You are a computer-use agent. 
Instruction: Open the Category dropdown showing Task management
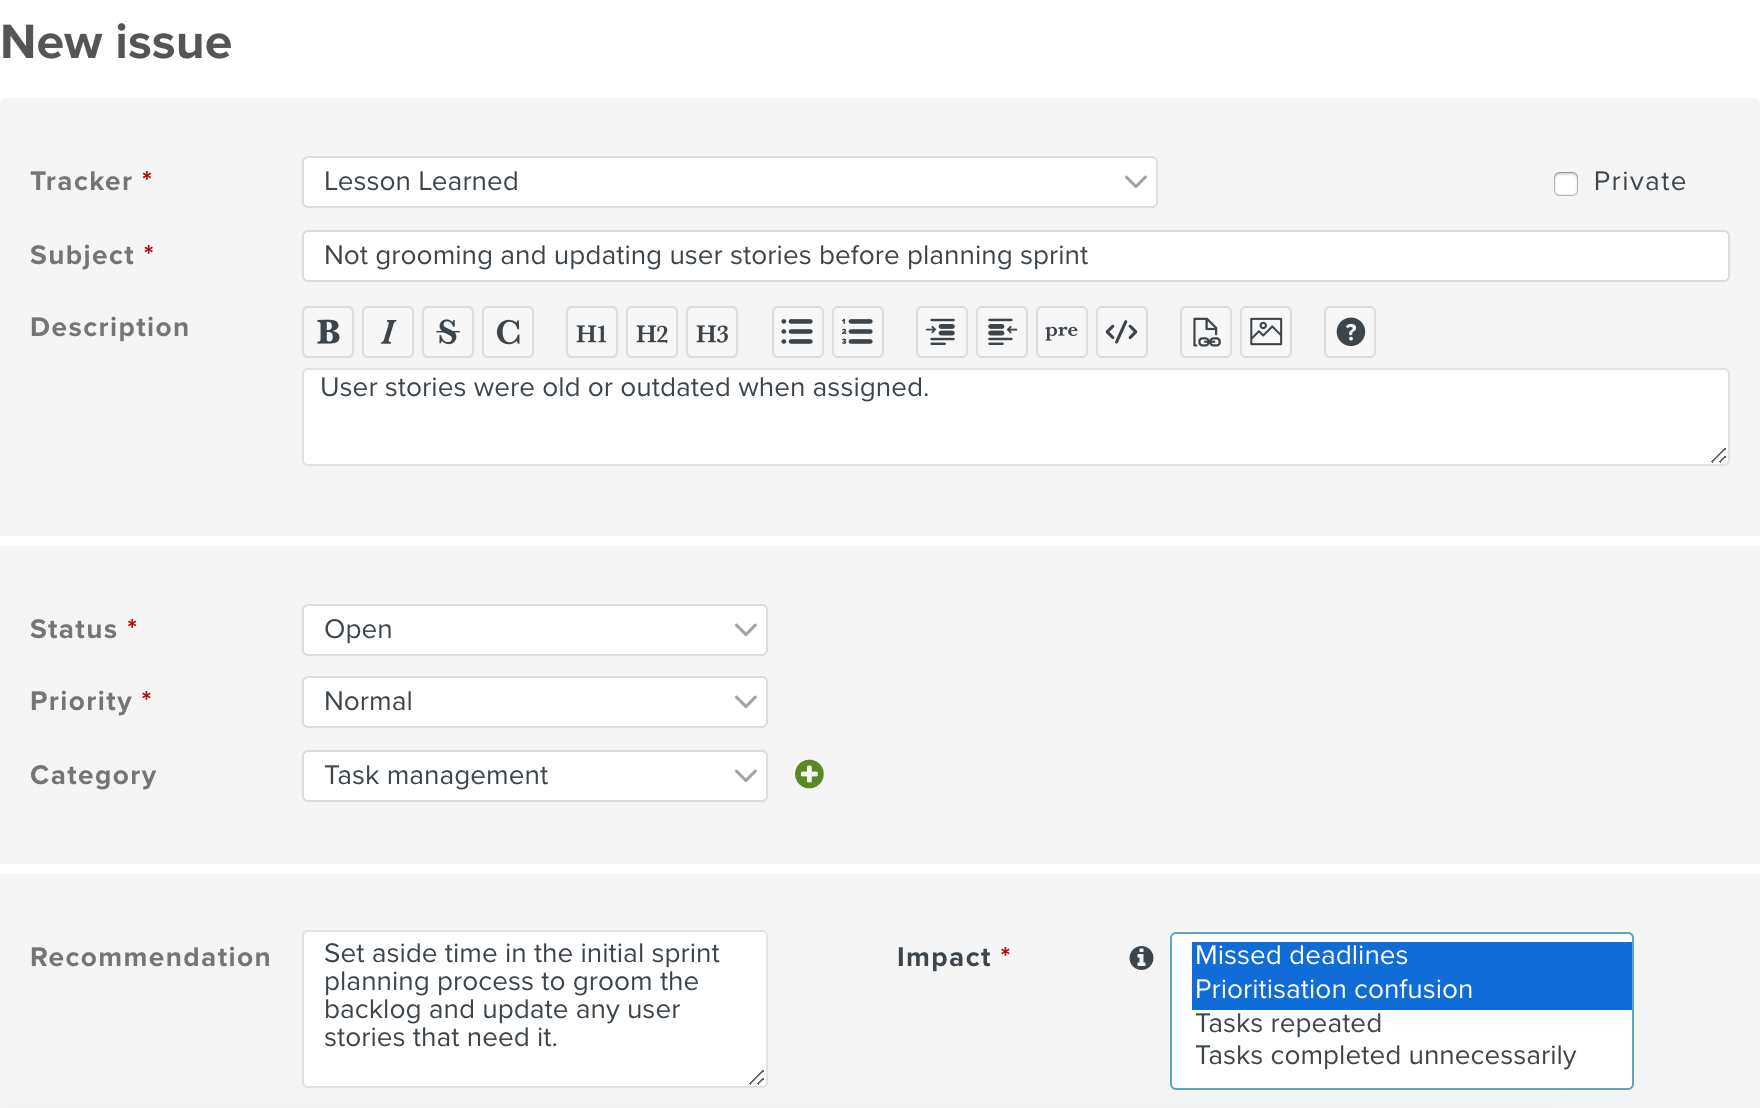(535, 776)
